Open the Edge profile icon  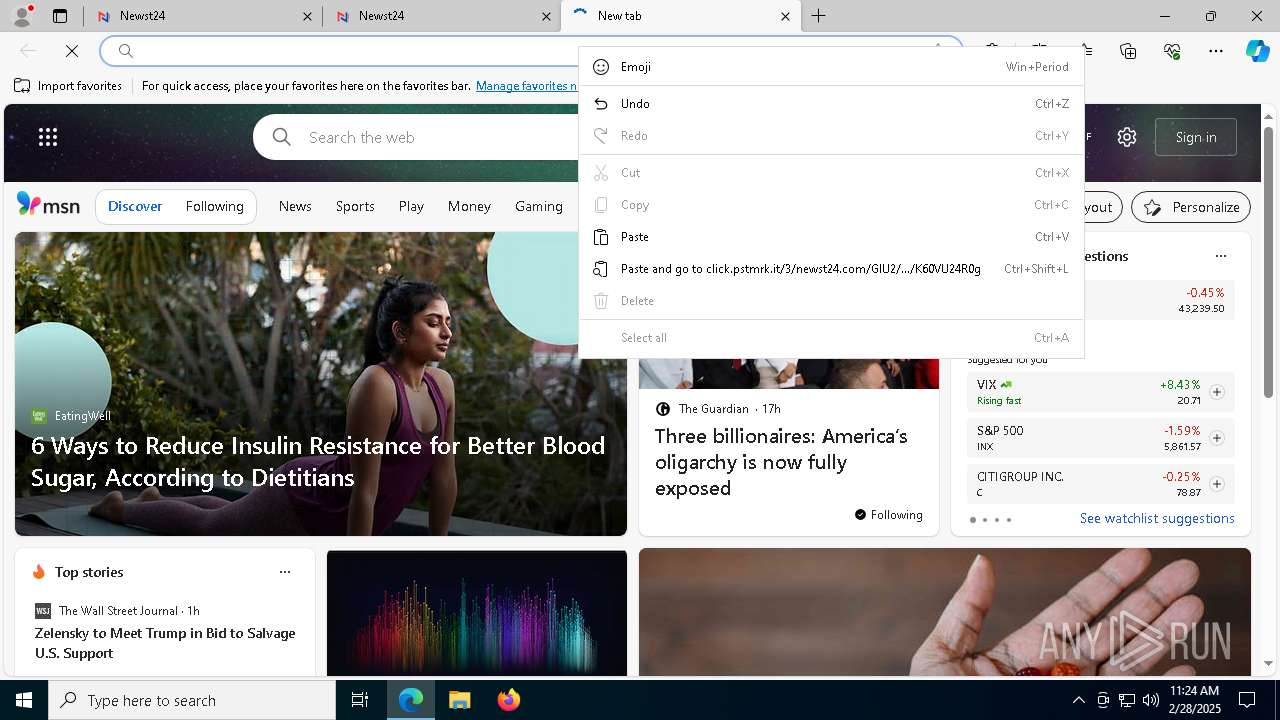coord(22,16)
